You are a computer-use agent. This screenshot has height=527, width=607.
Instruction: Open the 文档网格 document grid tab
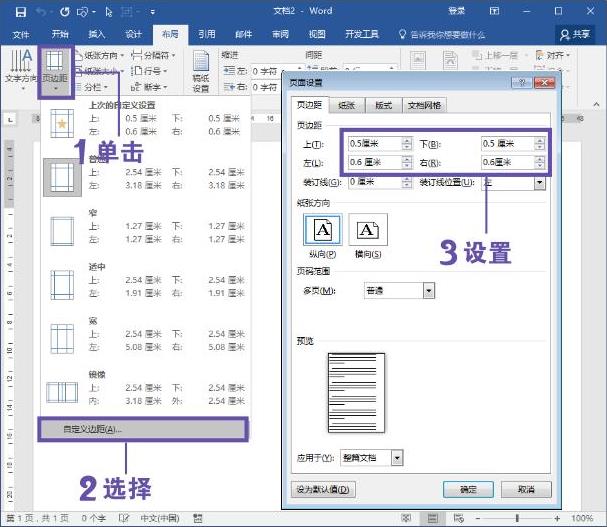click(x=424, y=105)
